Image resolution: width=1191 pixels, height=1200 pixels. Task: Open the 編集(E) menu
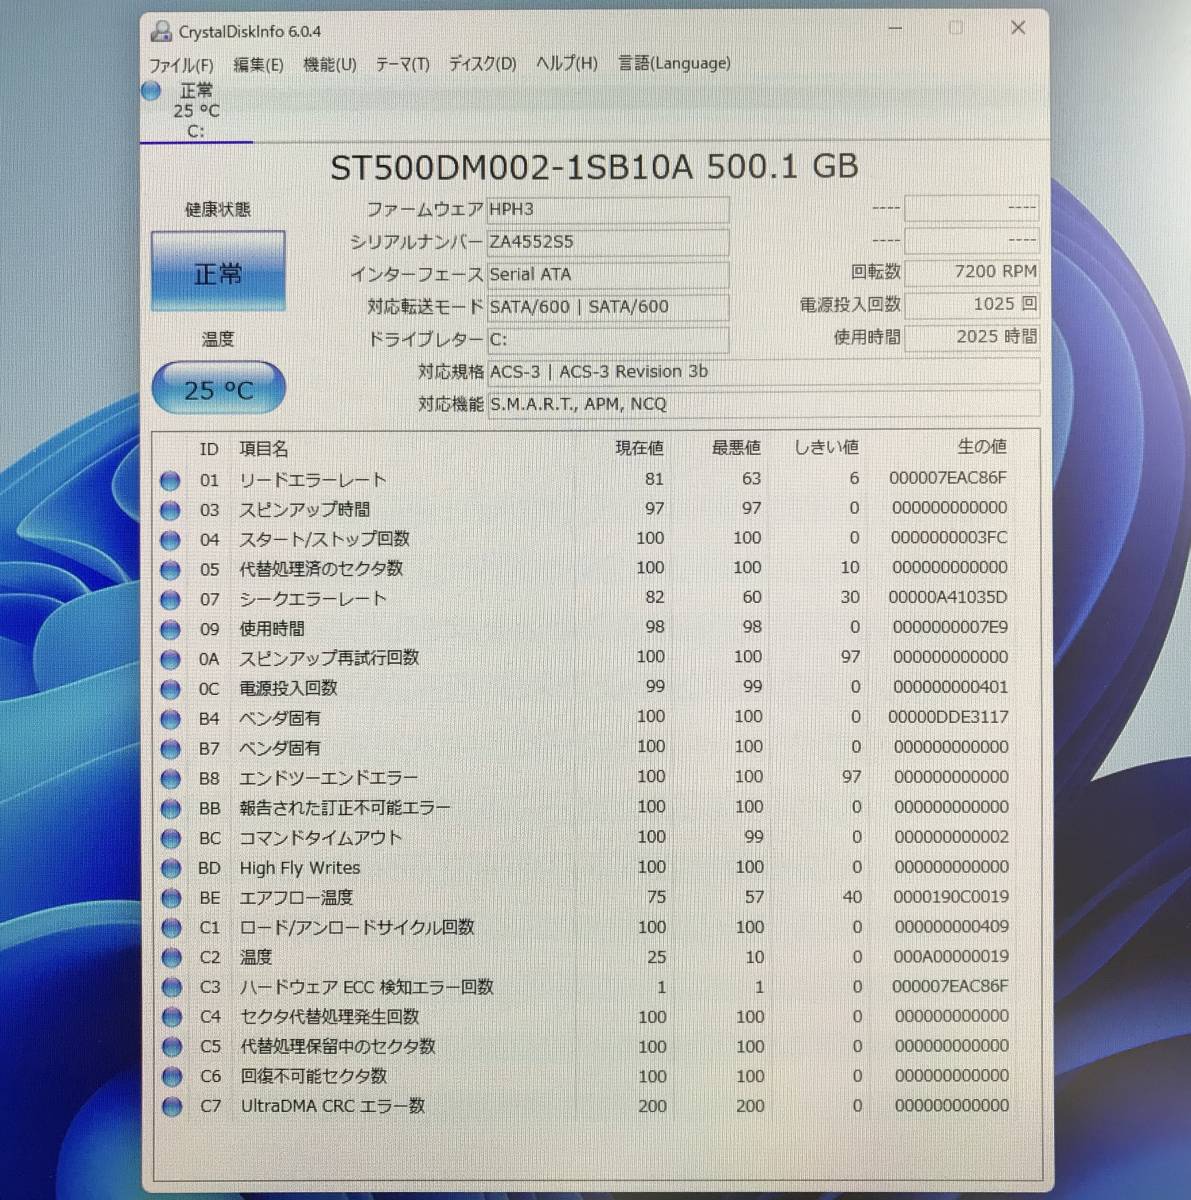258,65
